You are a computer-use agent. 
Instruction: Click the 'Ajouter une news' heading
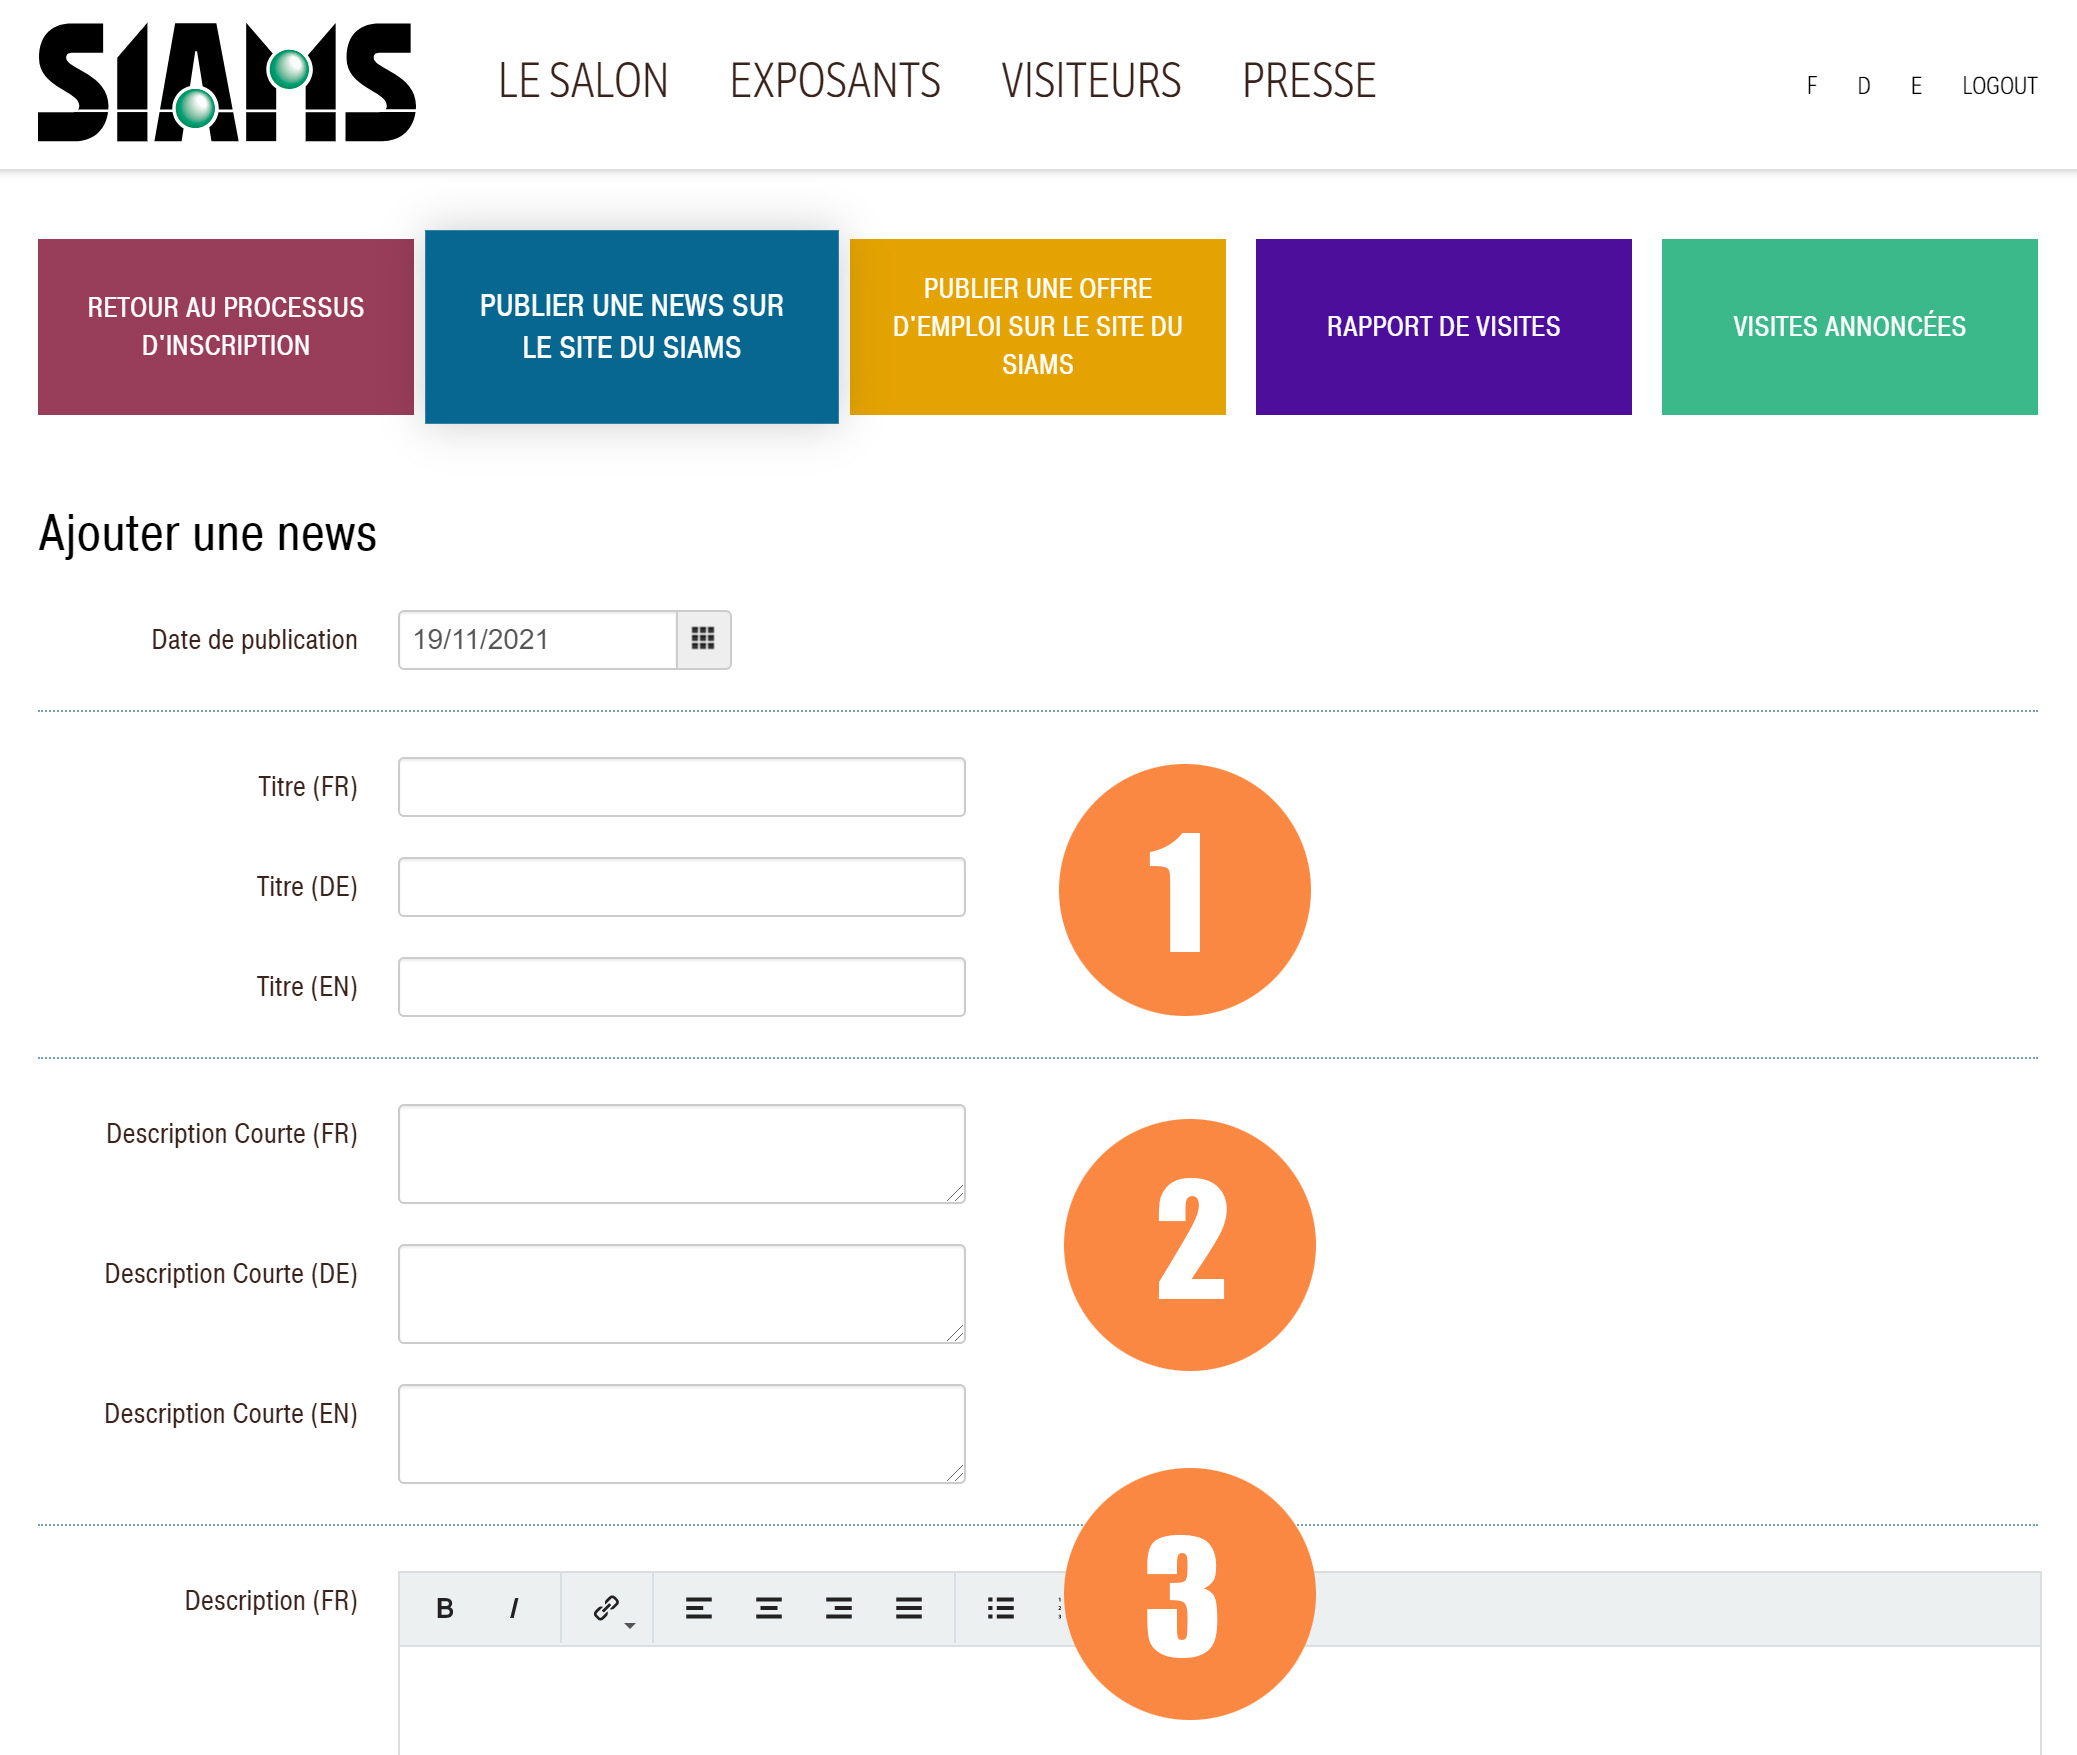(208, 534)
